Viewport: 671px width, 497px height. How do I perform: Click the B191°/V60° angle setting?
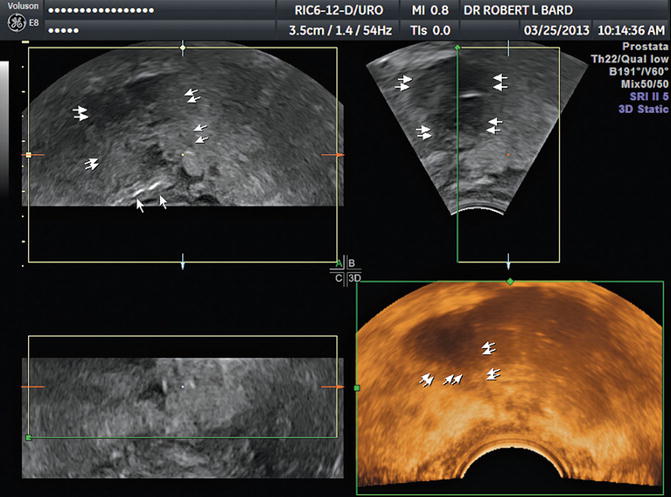pyautogui.click(x=638, y=71)
